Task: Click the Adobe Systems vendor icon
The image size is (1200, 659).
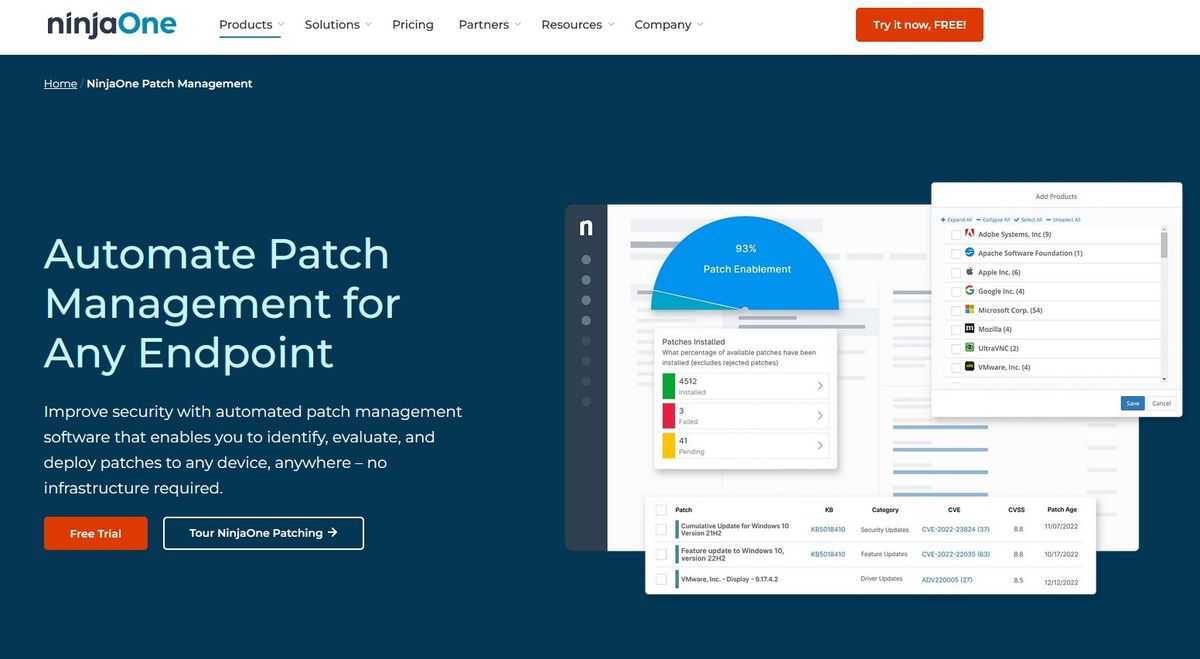Action: [969, 233]
